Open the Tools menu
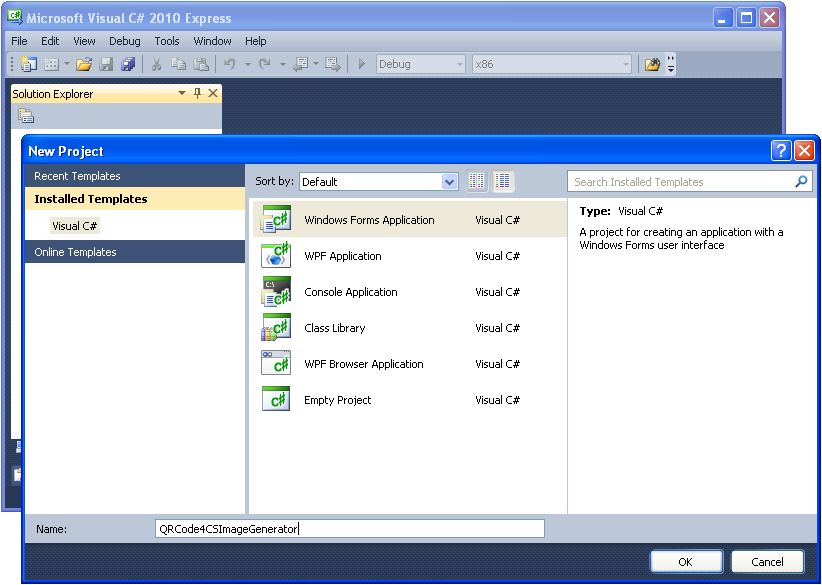 [167, 41]
